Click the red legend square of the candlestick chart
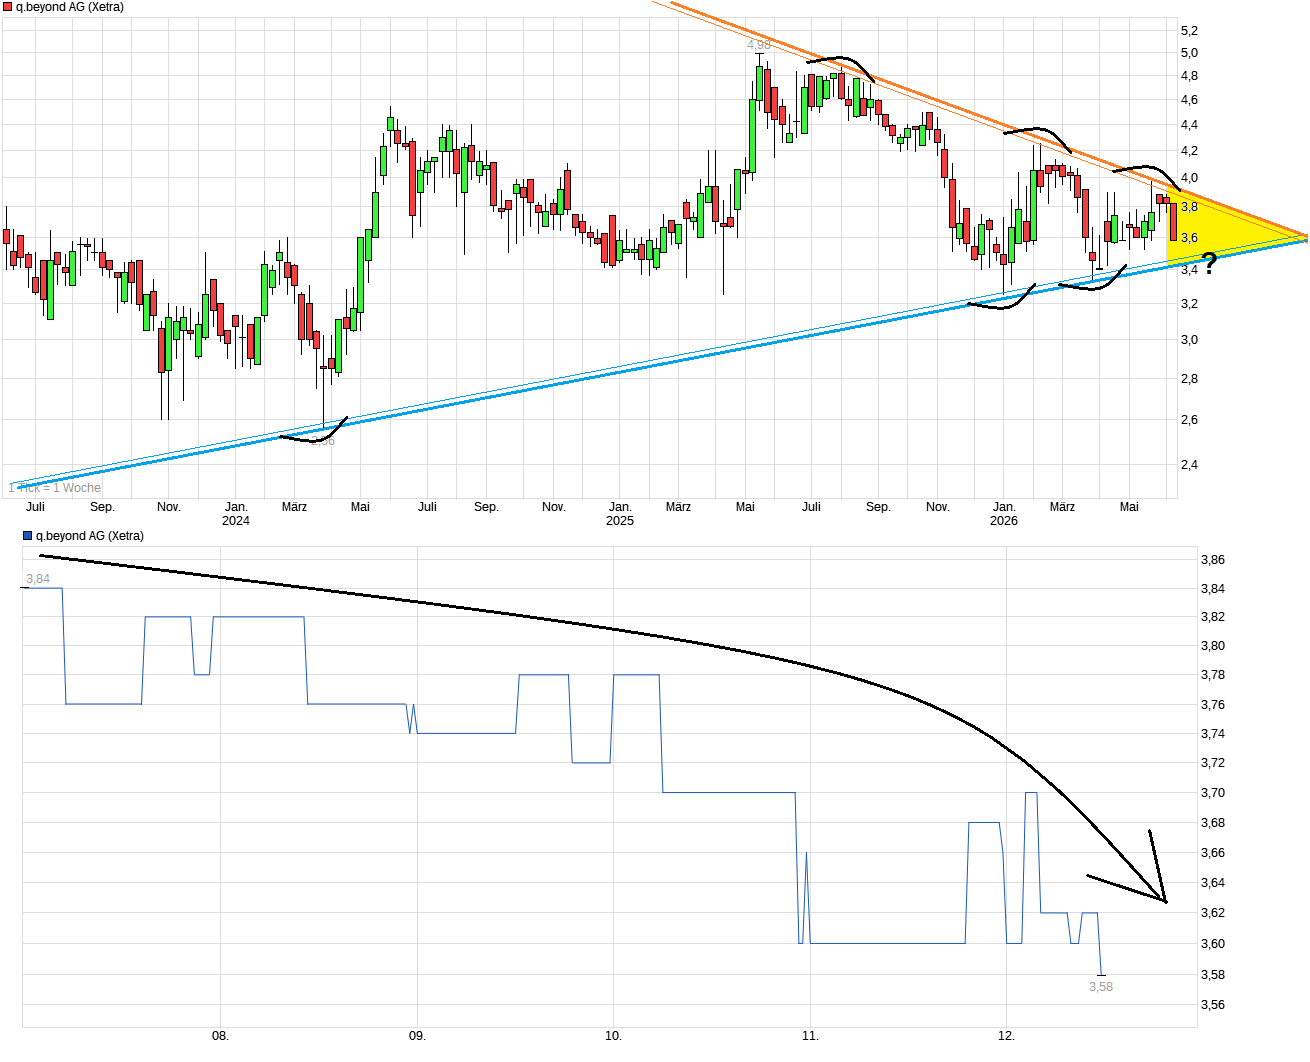Screen dimensions: 1310x1062 [x=8, y=7]
